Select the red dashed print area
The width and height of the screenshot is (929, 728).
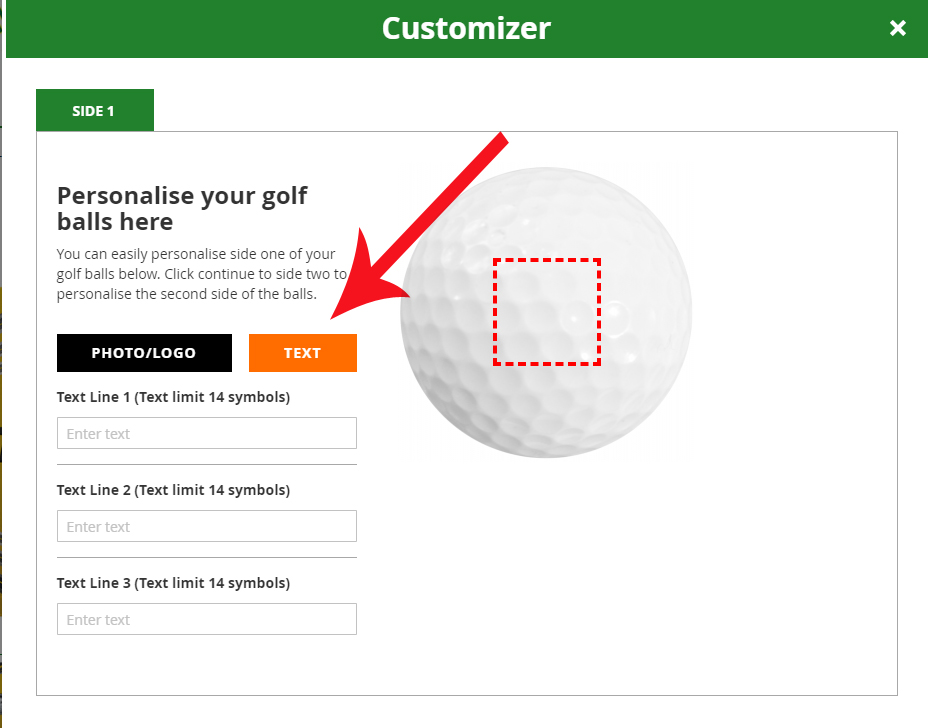547,312
